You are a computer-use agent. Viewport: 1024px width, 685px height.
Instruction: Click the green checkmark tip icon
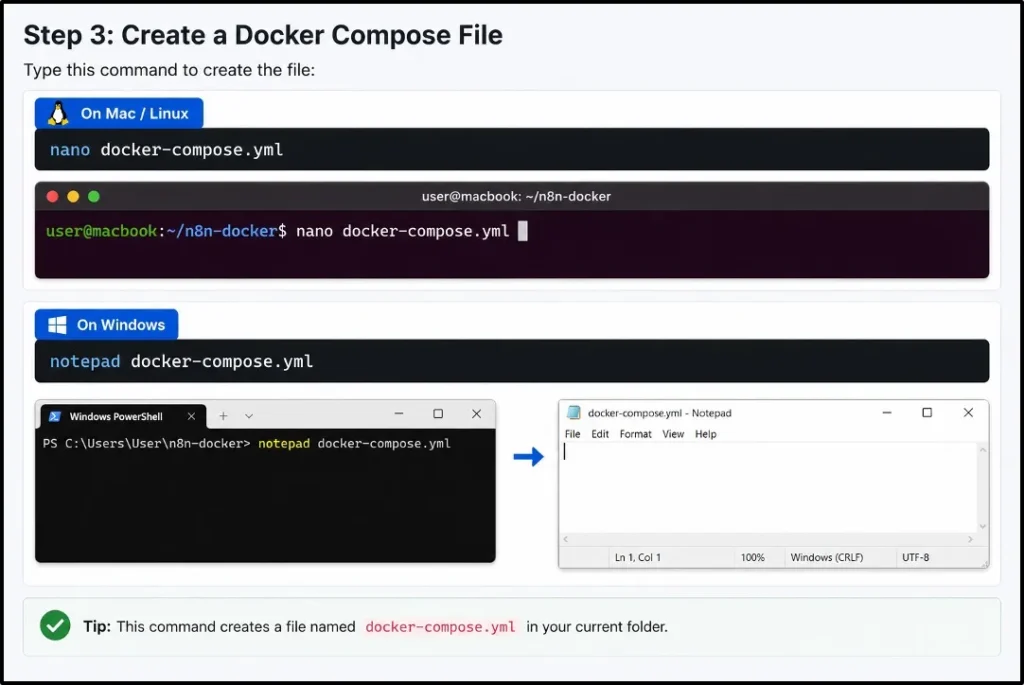pyautogui.click(x=56, y=626)
